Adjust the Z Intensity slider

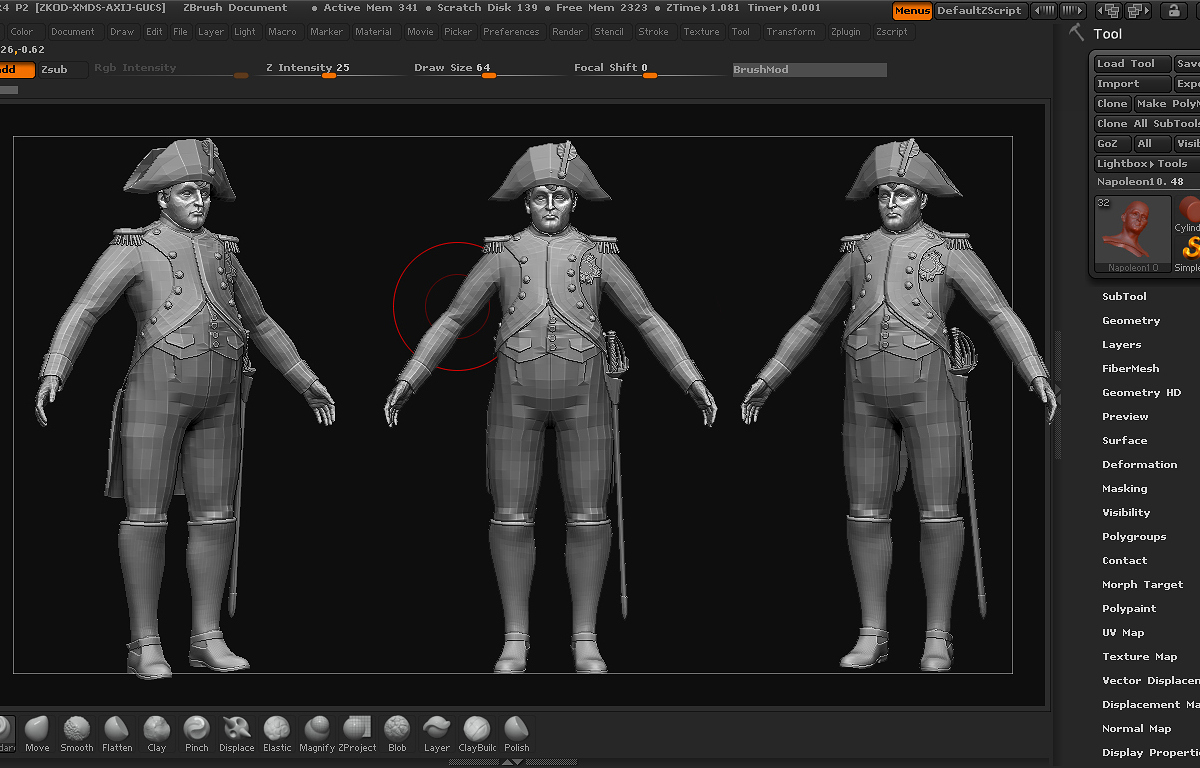(x=328, y=70)
